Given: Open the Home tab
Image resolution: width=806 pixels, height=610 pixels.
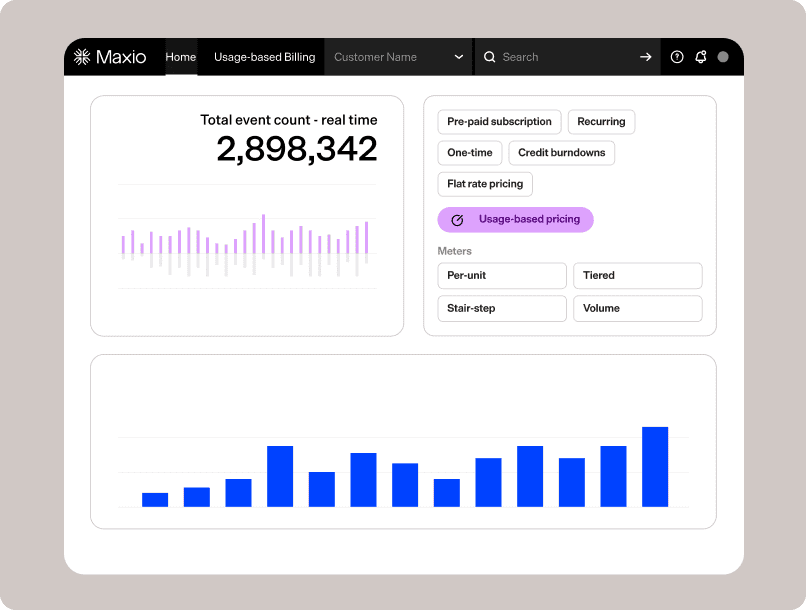Looking at the screenshot, I should [x=180, y=57].
